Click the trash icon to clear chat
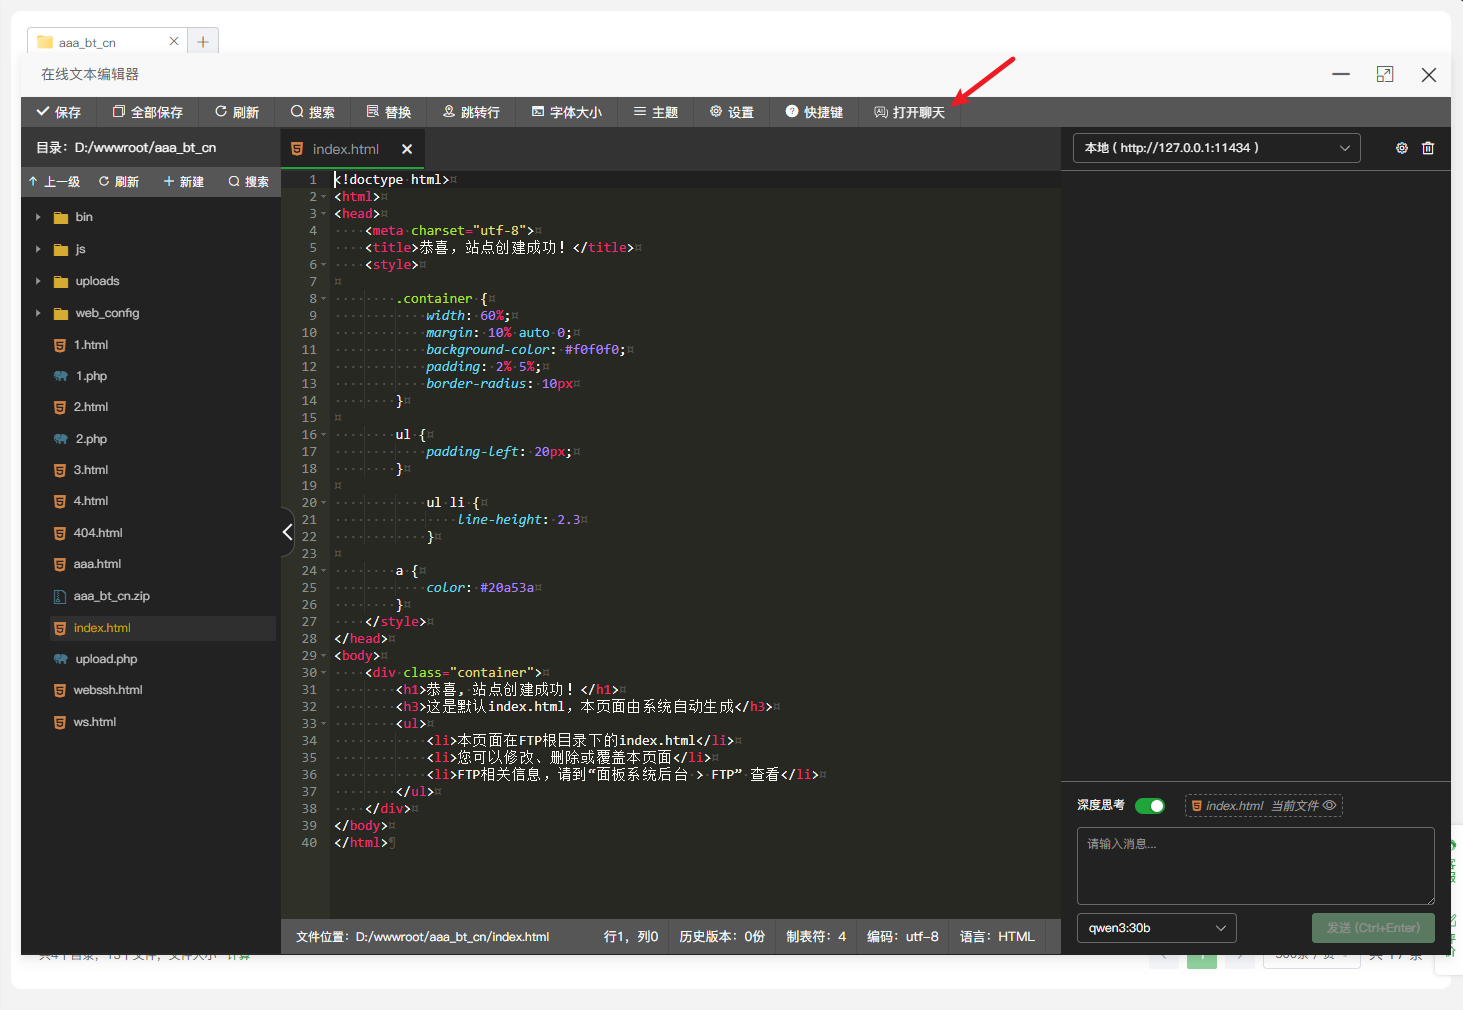This screenshot has width=1463, height=1010. [1428, 148]
